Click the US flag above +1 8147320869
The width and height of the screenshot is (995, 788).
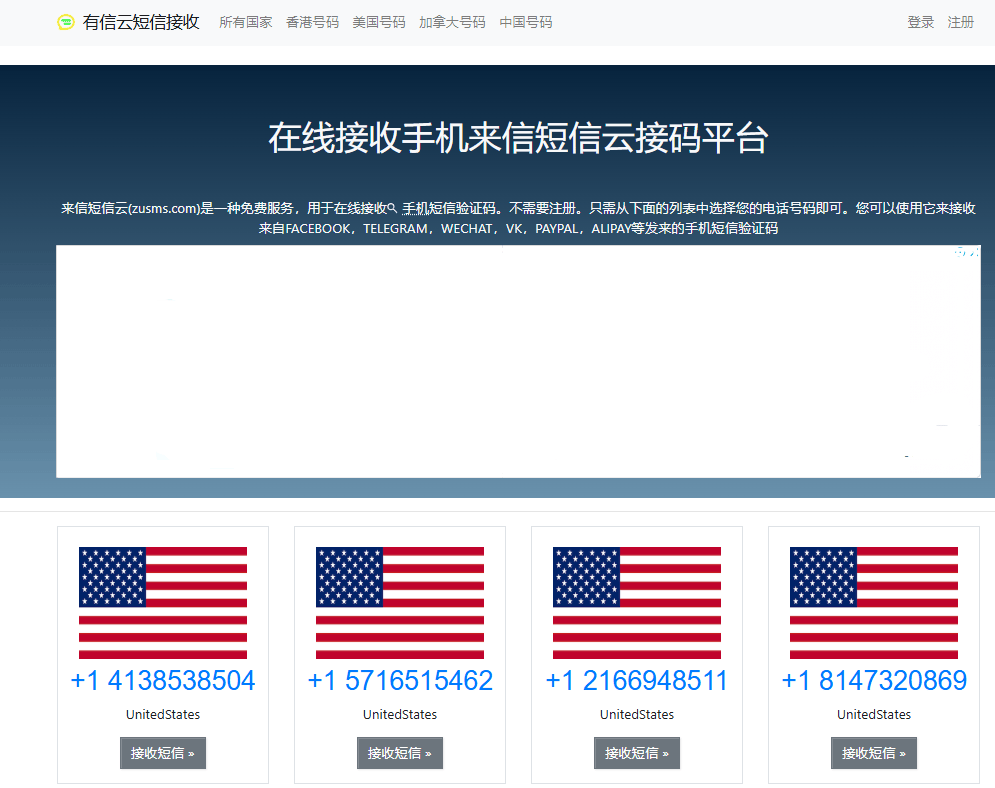874,603
